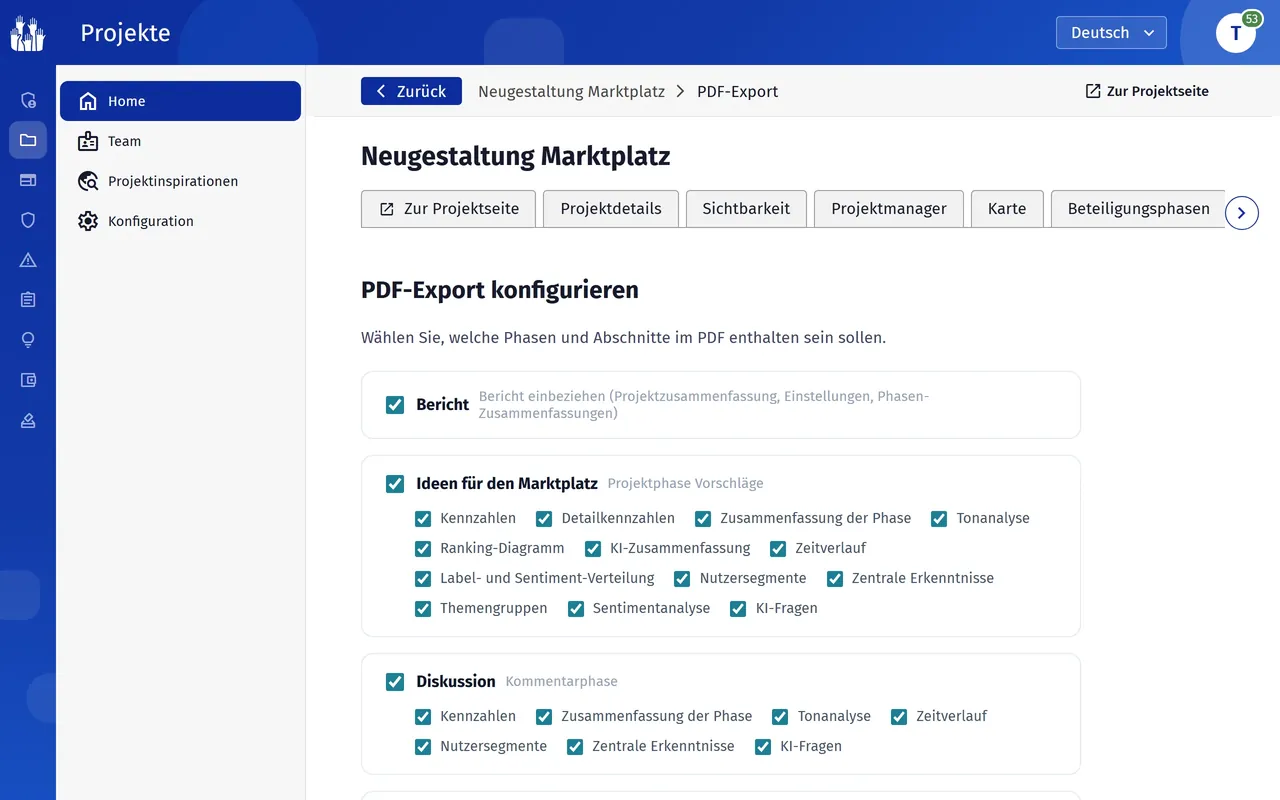Click the wallet icon in the left rail
This screenshot has height=800, width=1280.
pos(28,380)
